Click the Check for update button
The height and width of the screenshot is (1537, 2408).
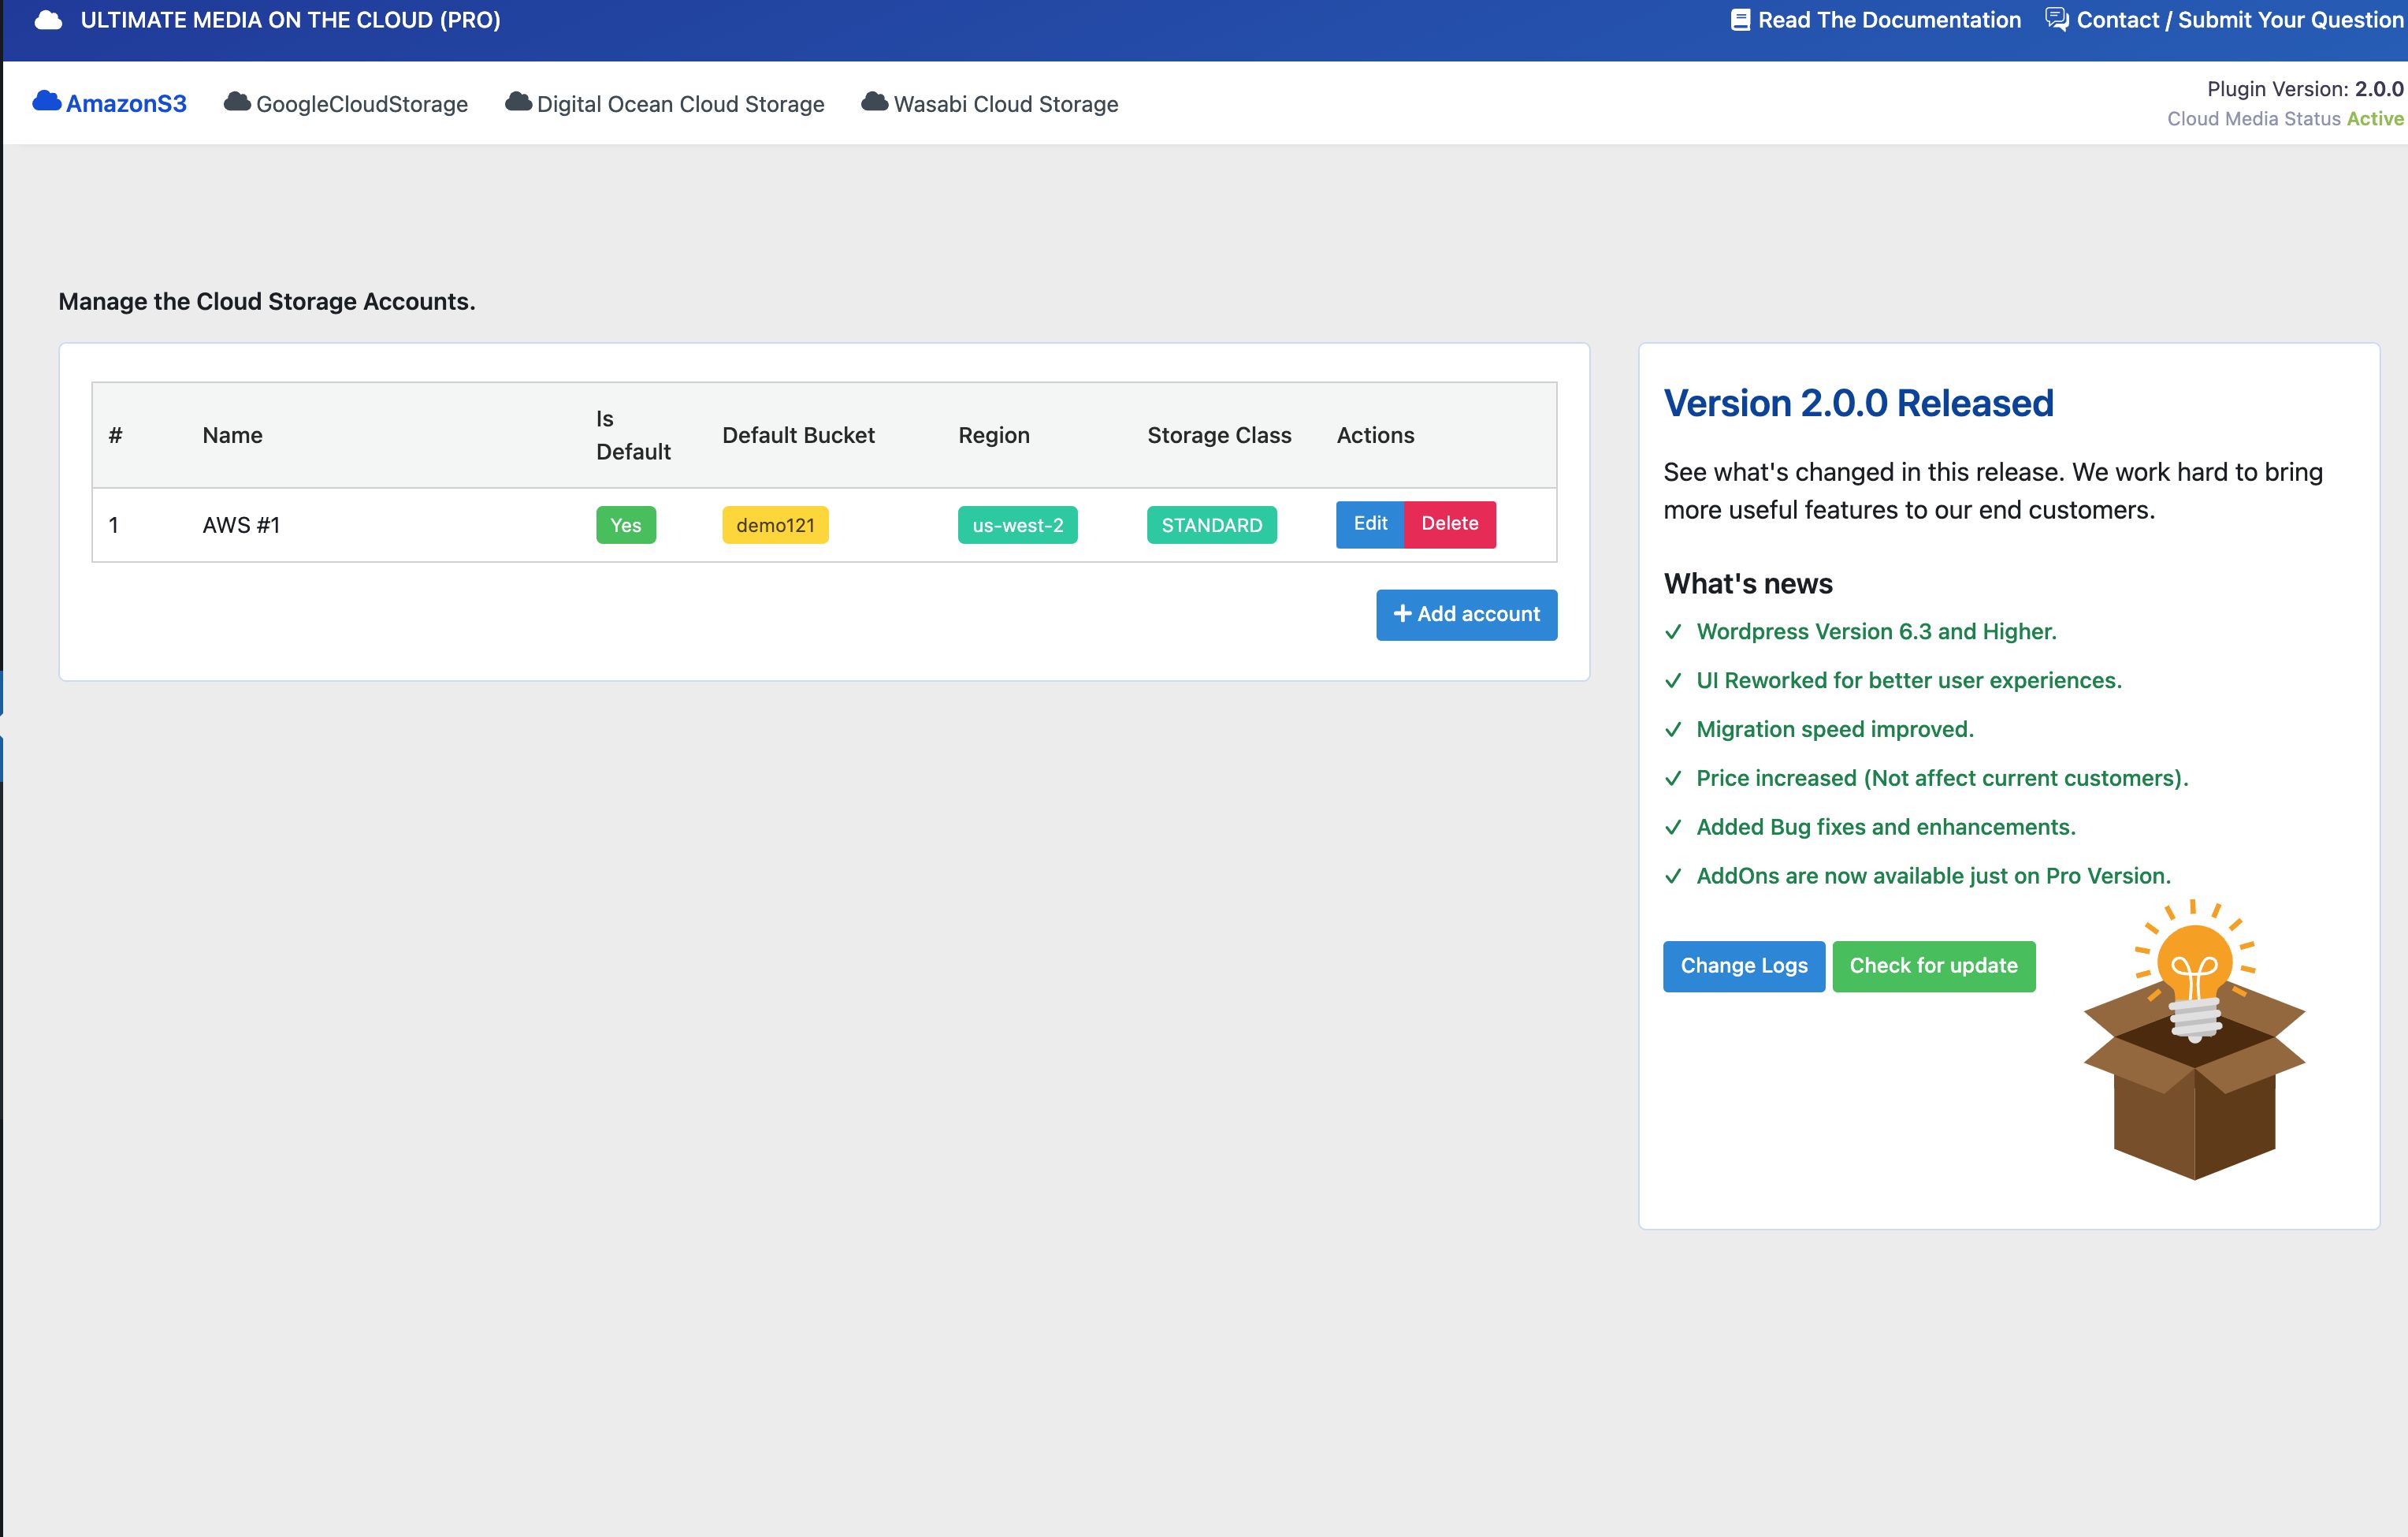coord(1933,966)
